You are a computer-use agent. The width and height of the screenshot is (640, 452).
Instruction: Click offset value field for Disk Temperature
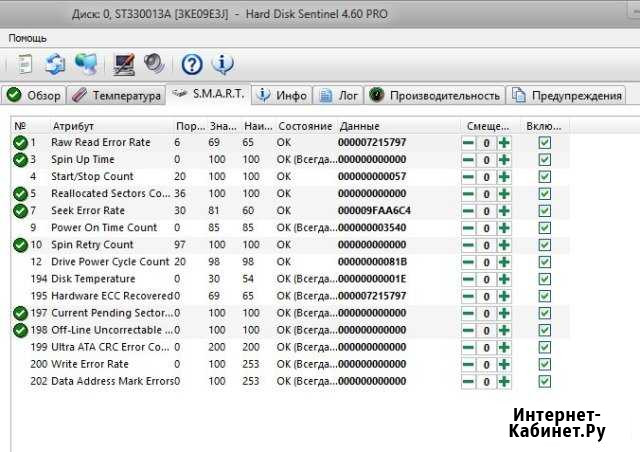pos(486,279)
